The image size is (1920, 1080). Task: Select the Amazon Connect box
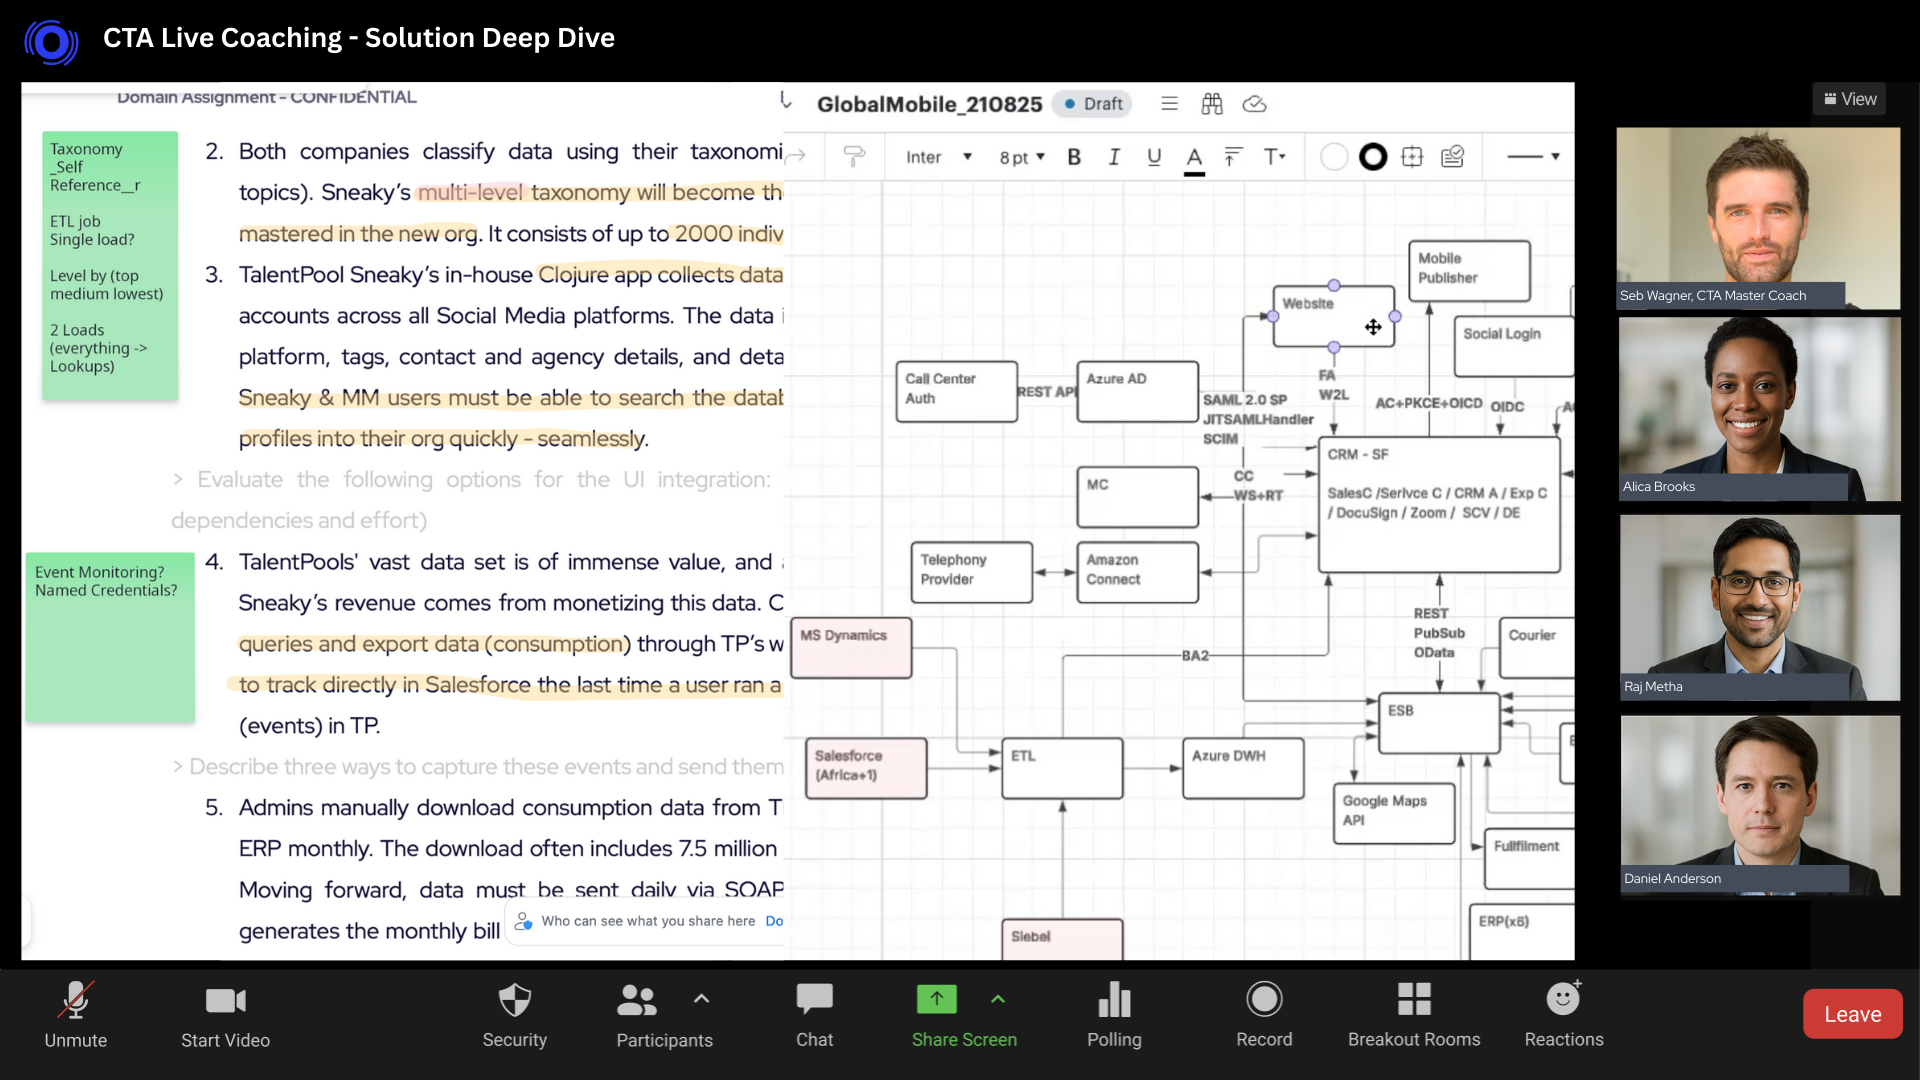pyautogui.click(x=1137, y=572)
